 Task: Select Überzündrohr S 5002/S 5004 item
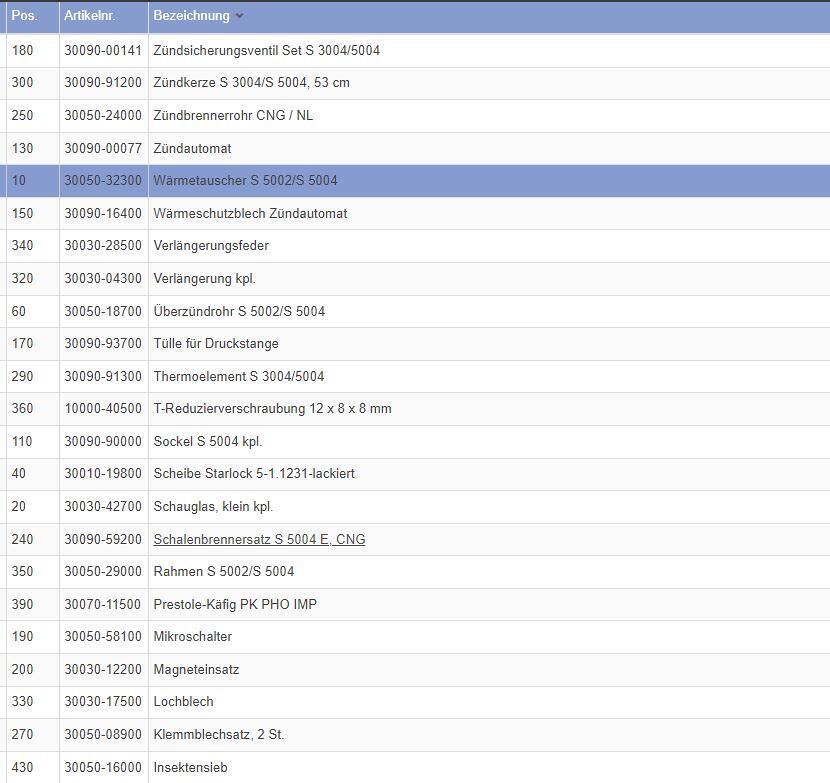tap(239, 311)
